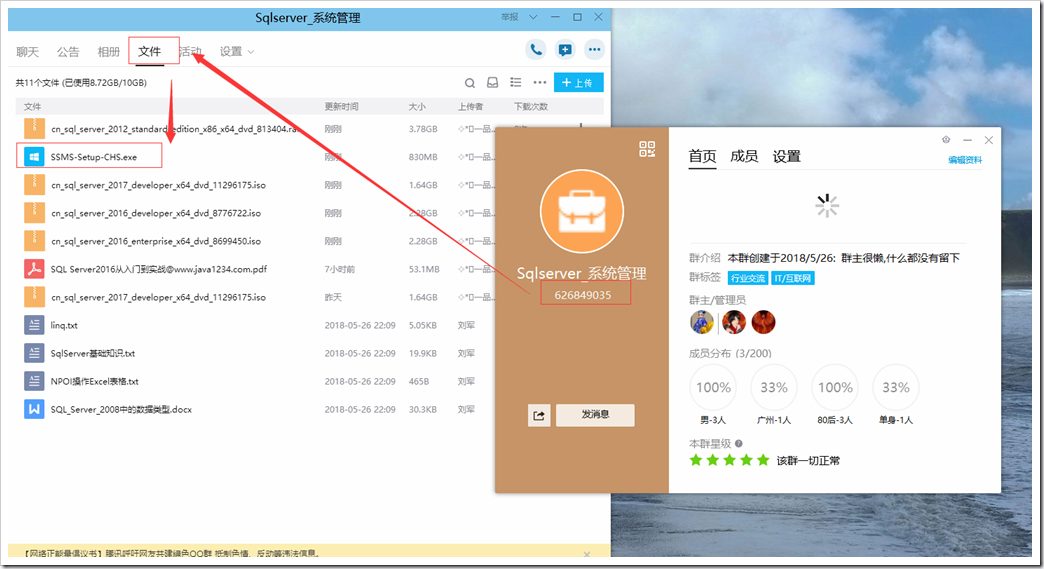Select the 首页 tab in profile card

pos(702,156)
